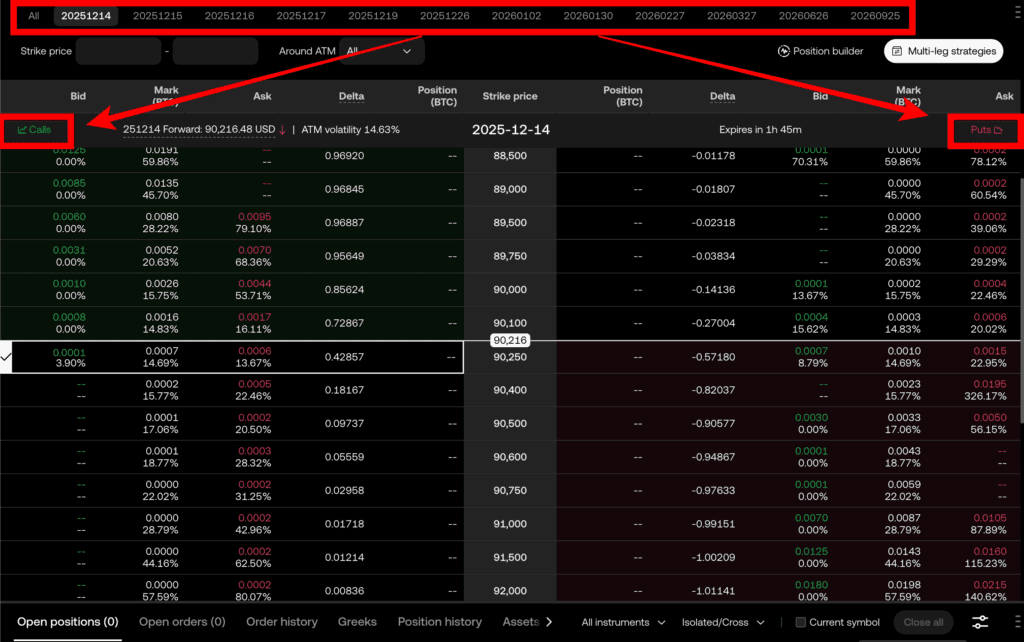The width and height of the screenshot is (1024, 642).
Task: Click the minimum Strike price input field
Action: coord(118,51)
